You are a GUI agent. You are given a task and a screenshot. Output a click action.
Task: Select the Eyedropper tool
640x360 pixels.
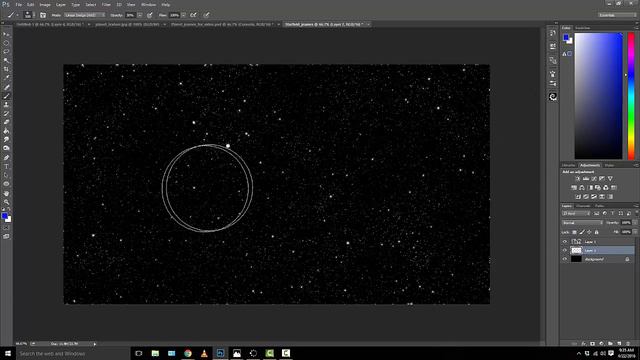[x=6, y=78]
